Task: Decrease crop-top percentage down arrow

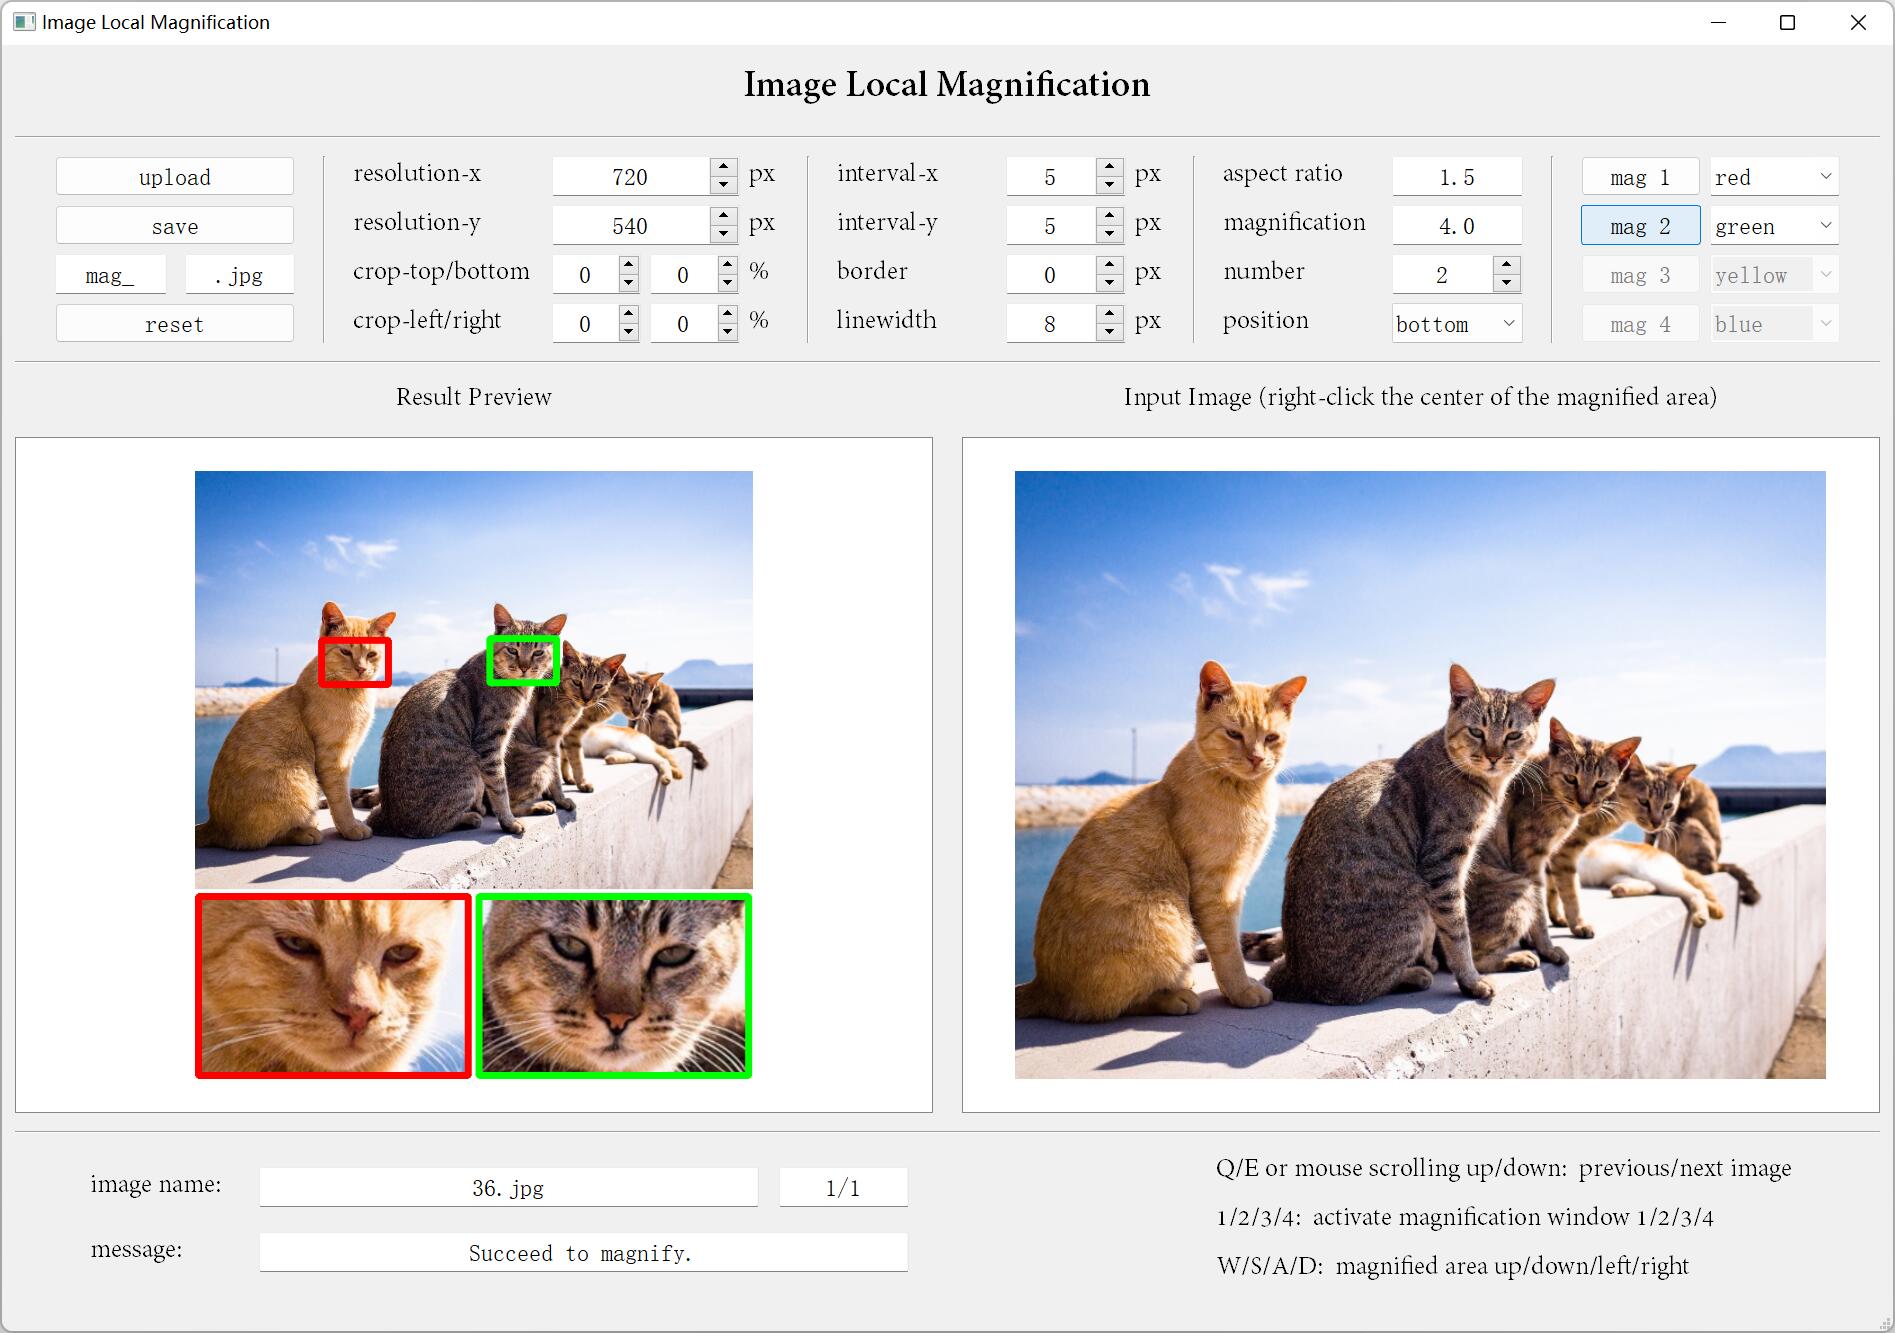Action: pos(628,283)
